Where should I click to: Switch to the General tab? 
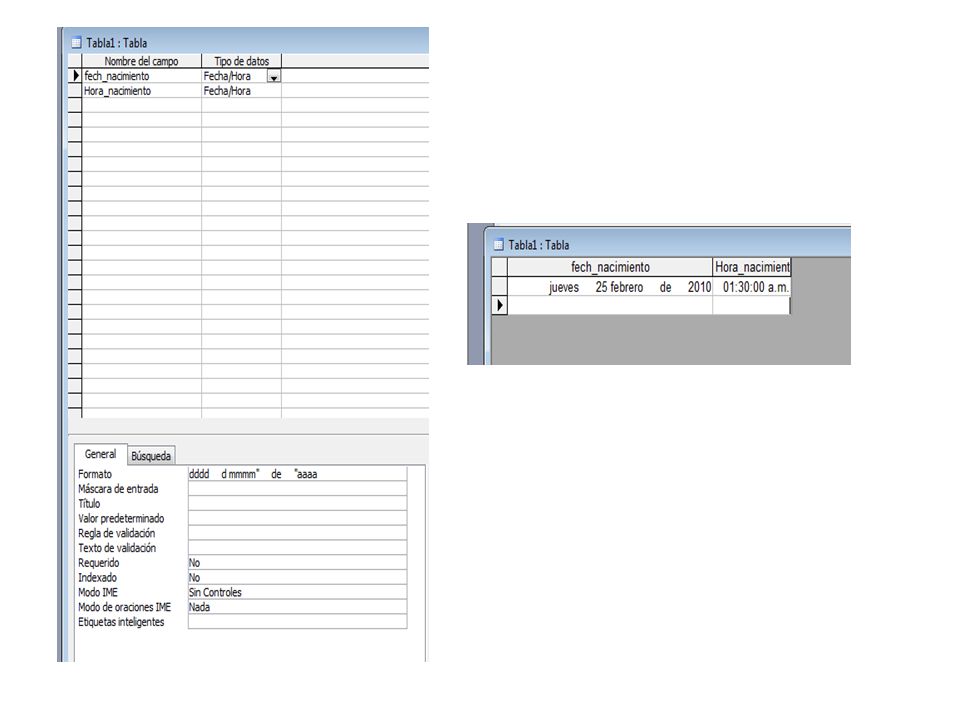point(100,454)
